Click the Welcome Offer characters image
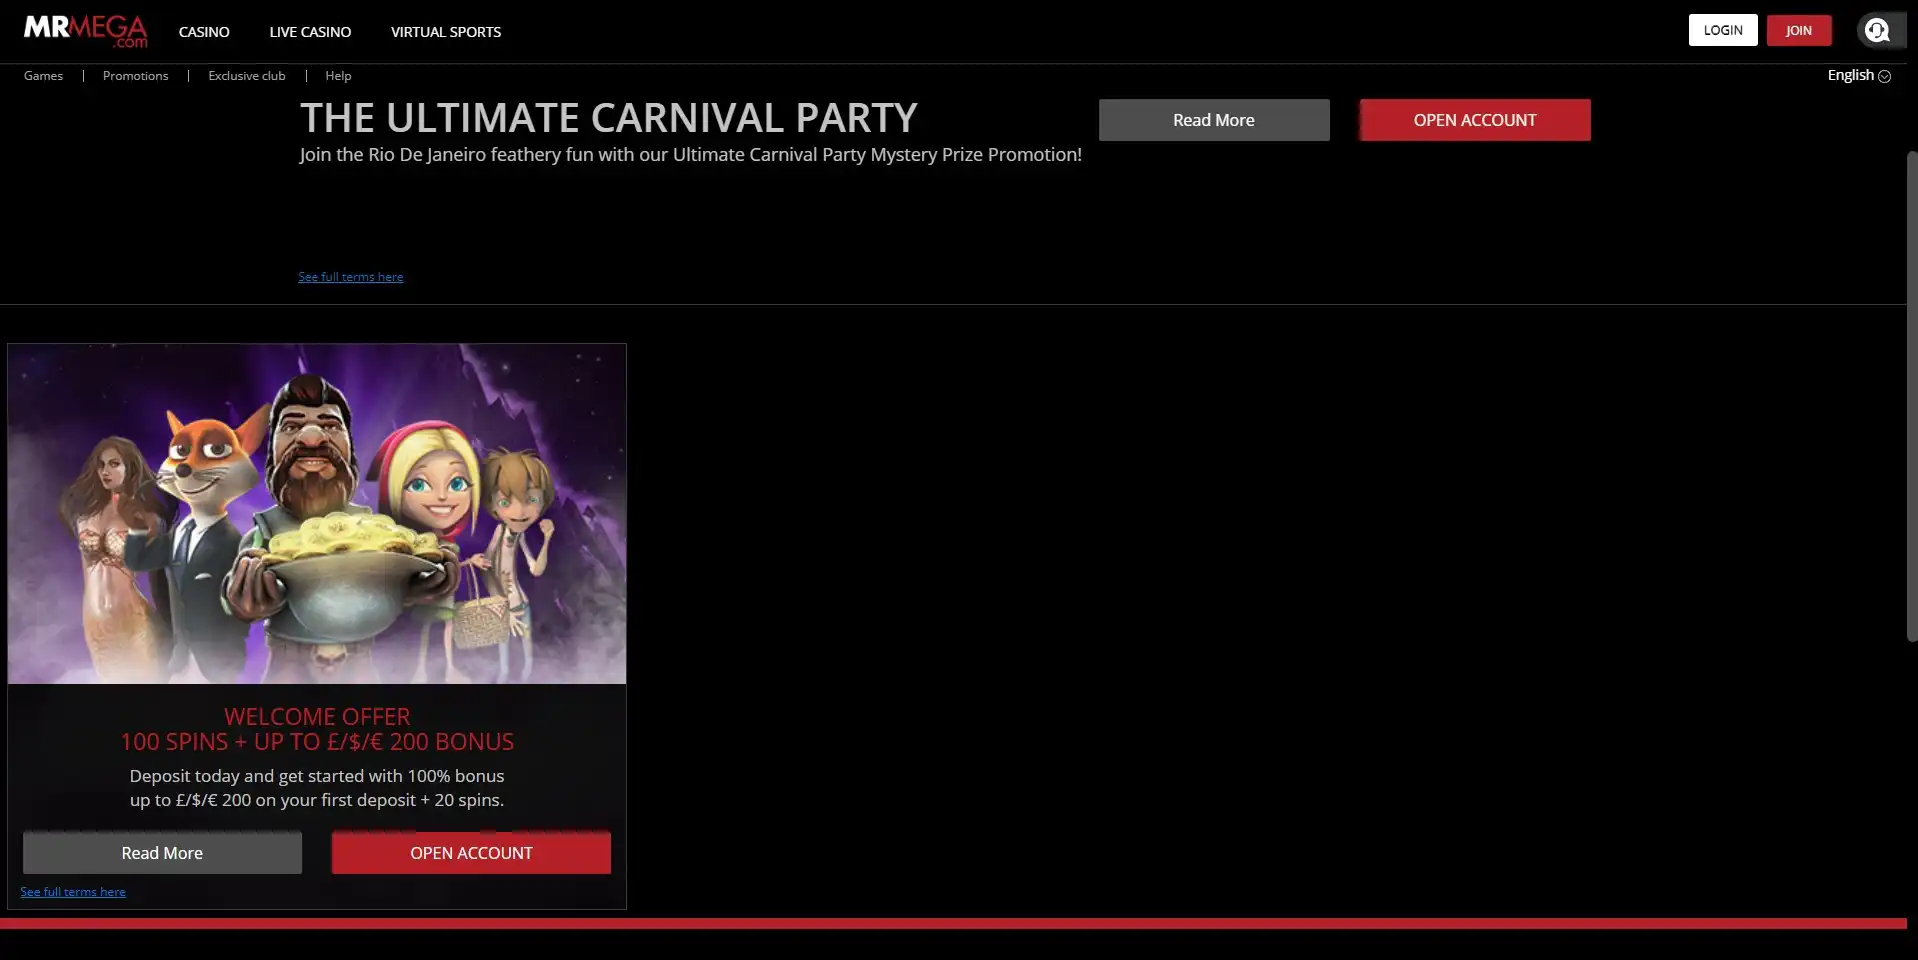This screenshot has height=960, width=1918. pos(317,514)
